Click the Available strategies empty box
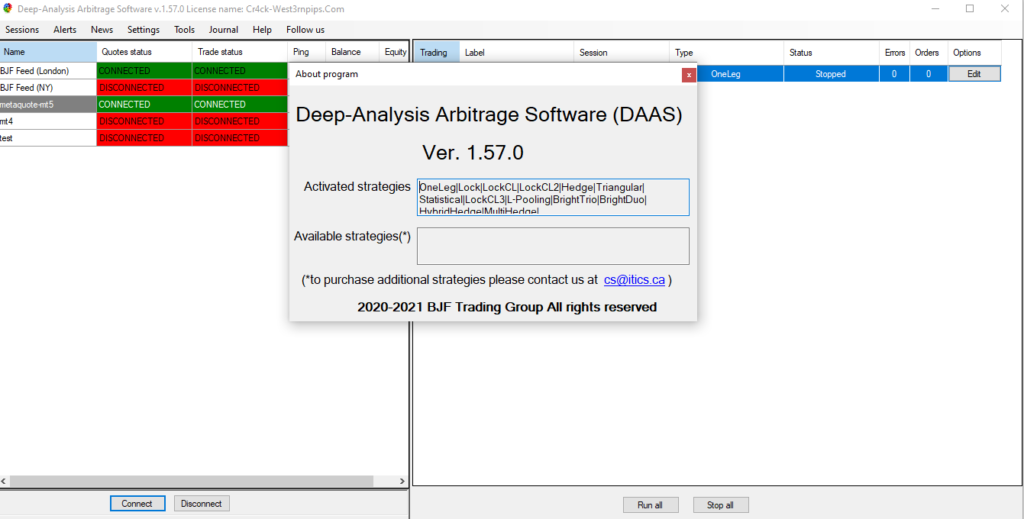The height and width of the screenshot is (519, 1024). [553, 246]
